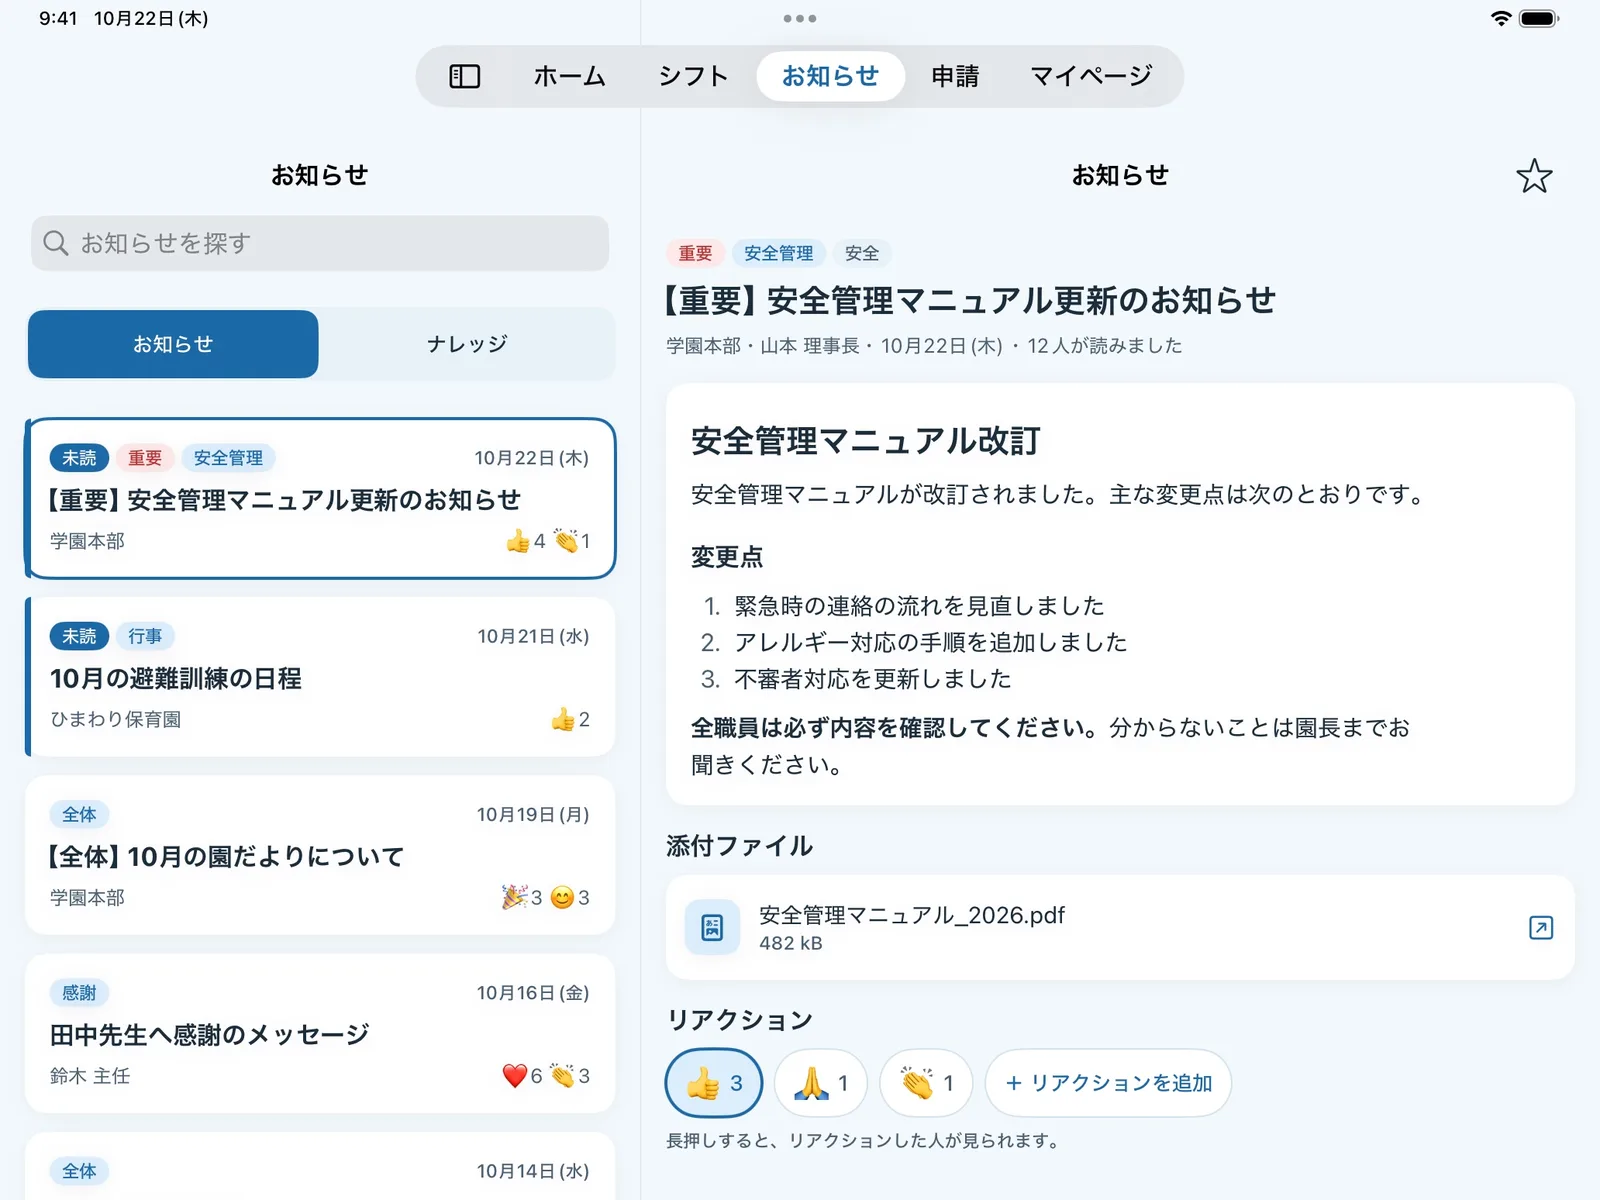Focus the お知らせを探す search field
This screenshot has width=1600, height=1200.
(x=320, y=243)
